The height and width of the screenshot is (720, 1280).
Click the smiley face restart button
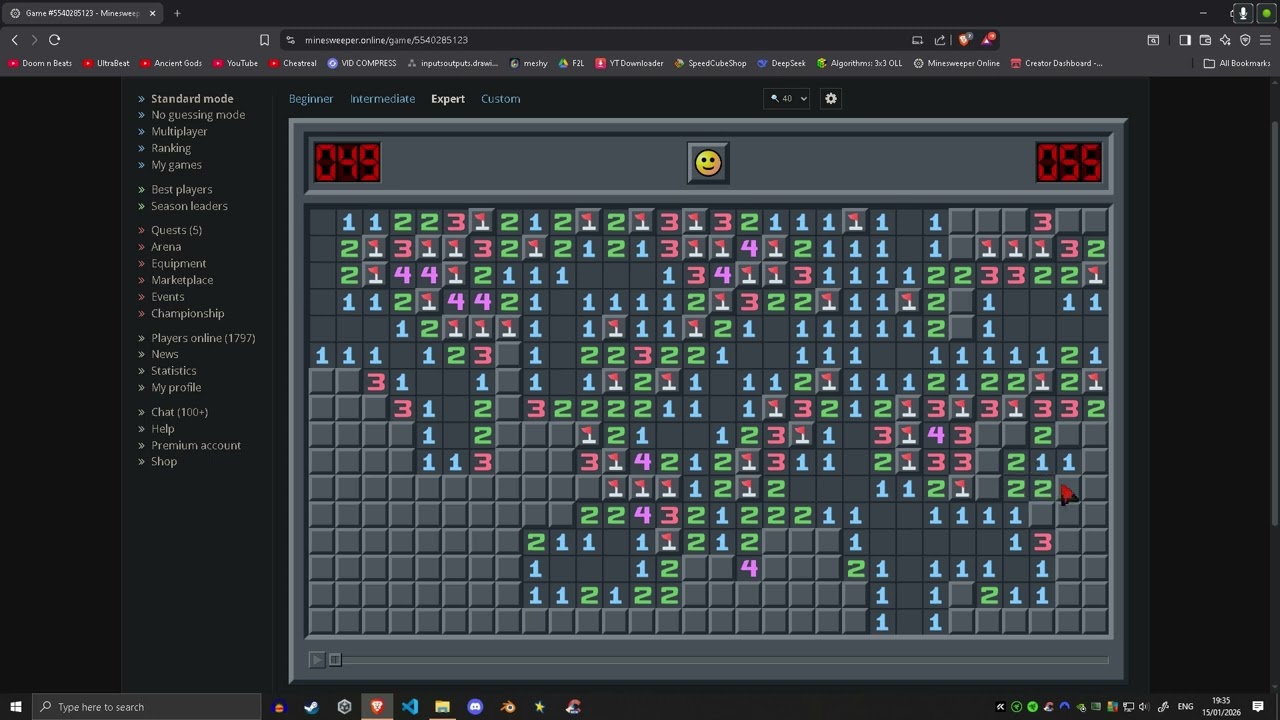click(x=708, y=163)
